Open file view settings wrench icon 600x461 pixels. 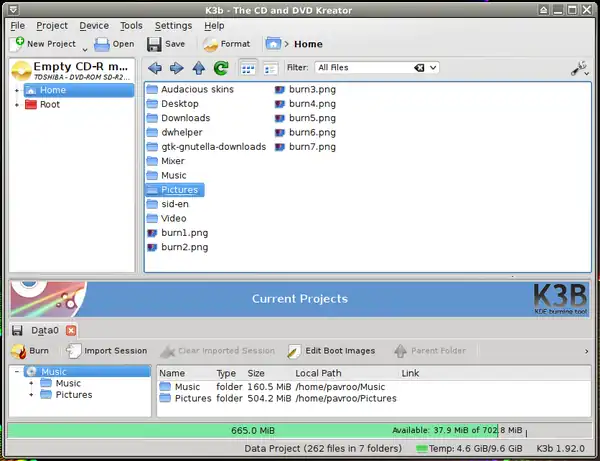580,68
